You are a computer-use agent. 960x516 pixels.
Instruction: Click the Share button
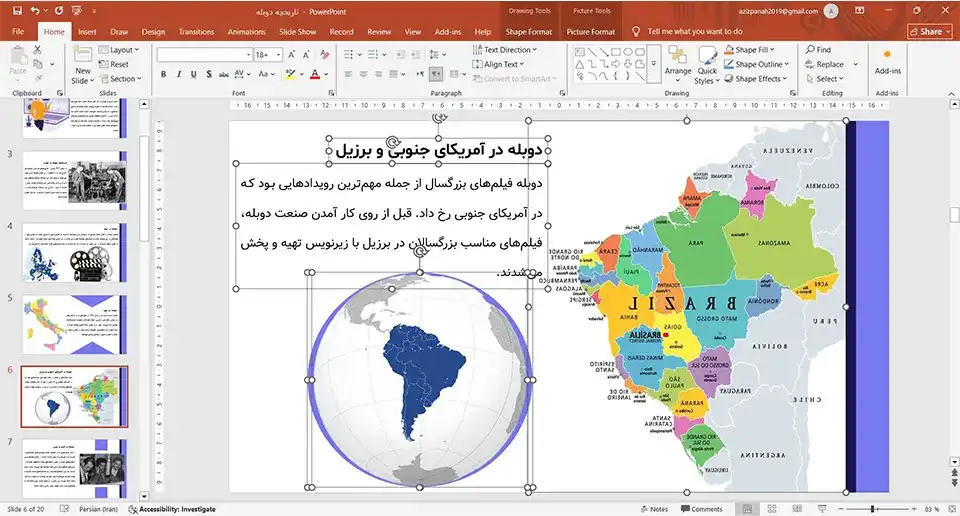click(929, 31)
